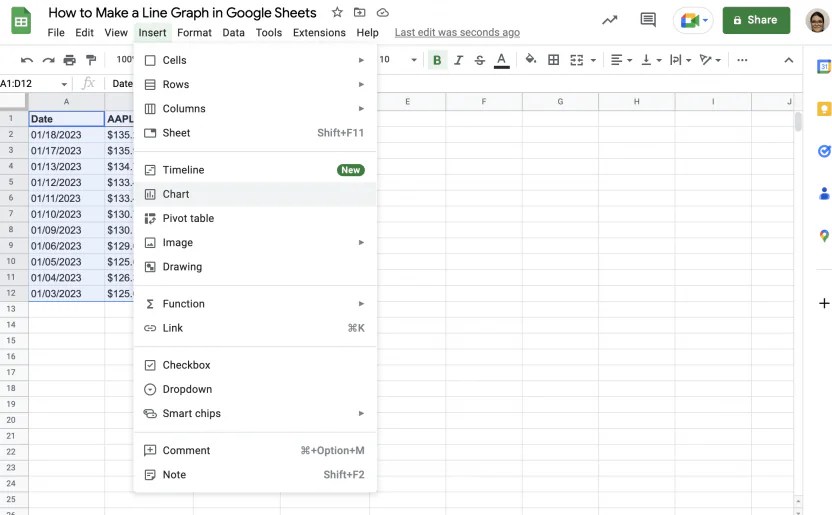Viewport: 832px width, 515px height.
Task: Select Chart from Insert menu
Action: [255, 194]
